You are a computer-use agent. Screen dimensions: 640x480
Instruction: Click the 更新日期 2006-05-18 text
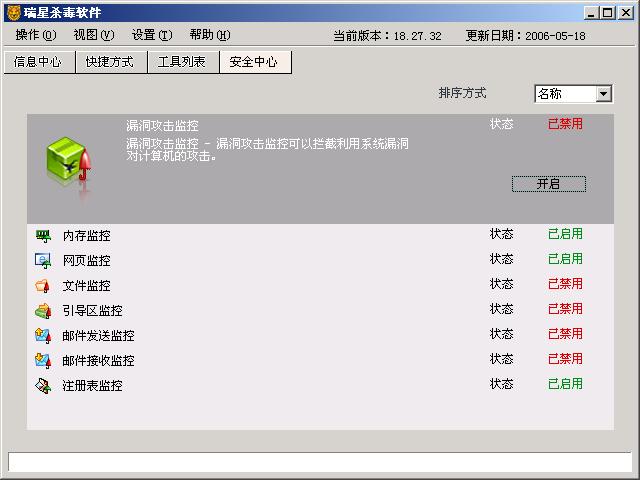[x=526, y=36]
